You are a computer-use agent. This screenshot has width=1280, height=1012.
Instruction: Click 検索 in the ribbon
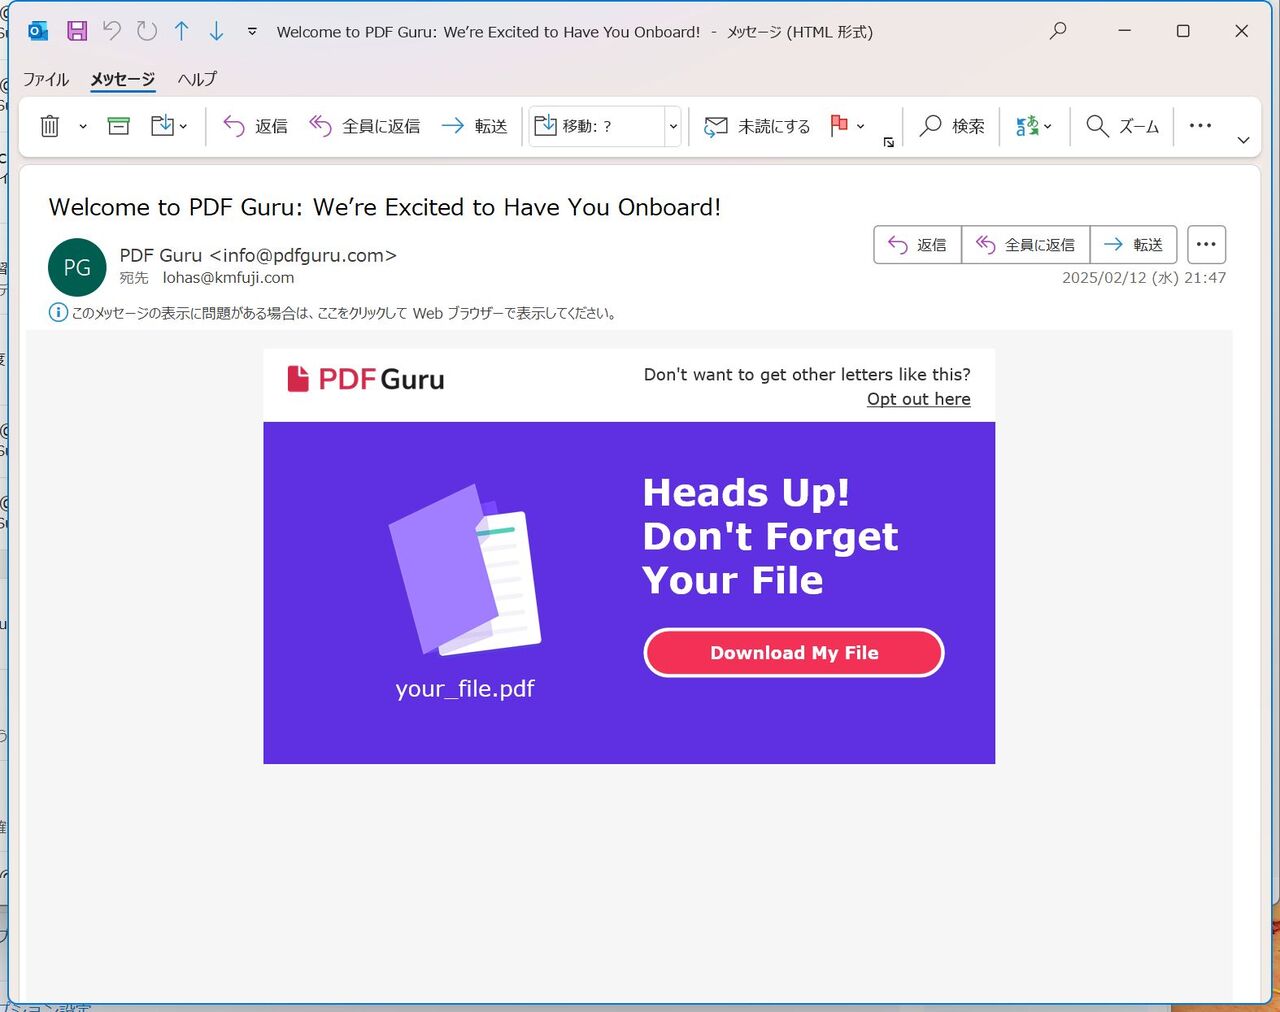952,126
